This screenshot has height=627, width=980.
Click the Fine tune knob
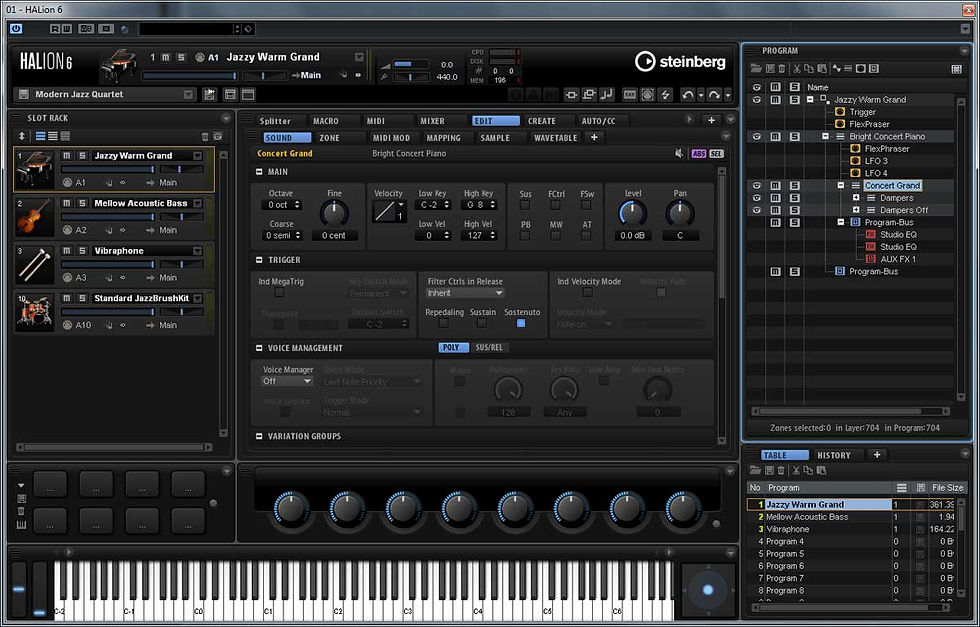click(x=334, y=214)
